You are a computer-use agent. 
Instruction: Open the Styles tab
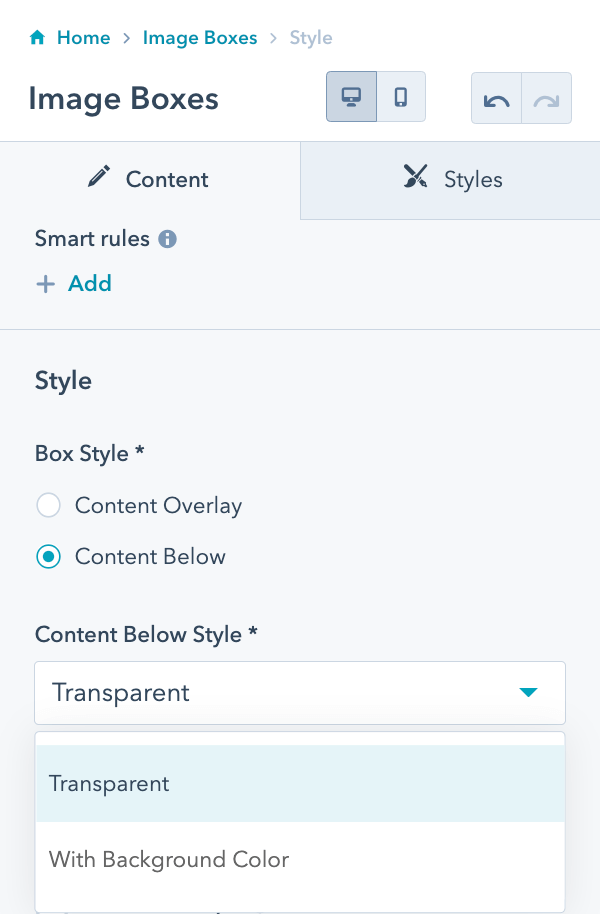(451, 180)
